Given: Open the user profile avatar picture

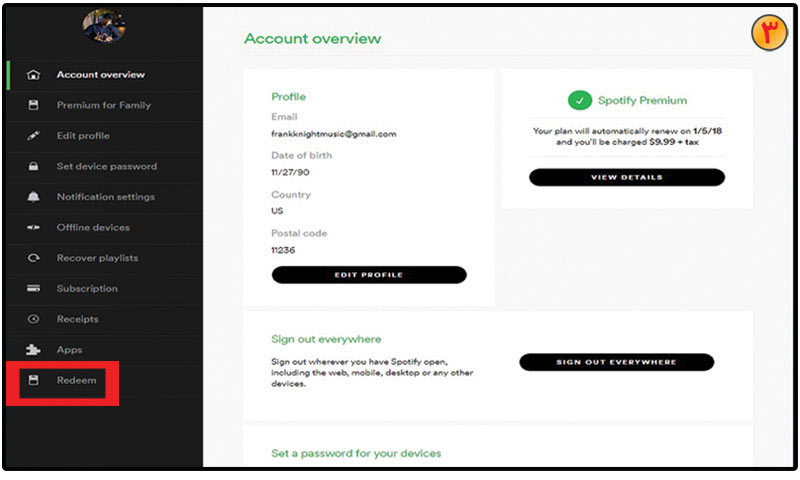Looking at the screenshot, I should tap(104, 25).
